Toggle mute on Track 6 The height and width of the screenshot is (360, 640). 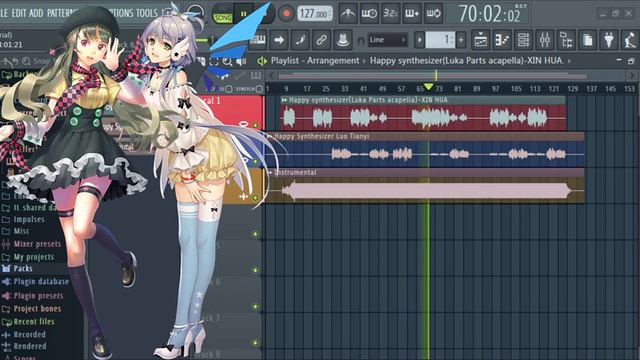pyautogui.click(x=255, y=307)
